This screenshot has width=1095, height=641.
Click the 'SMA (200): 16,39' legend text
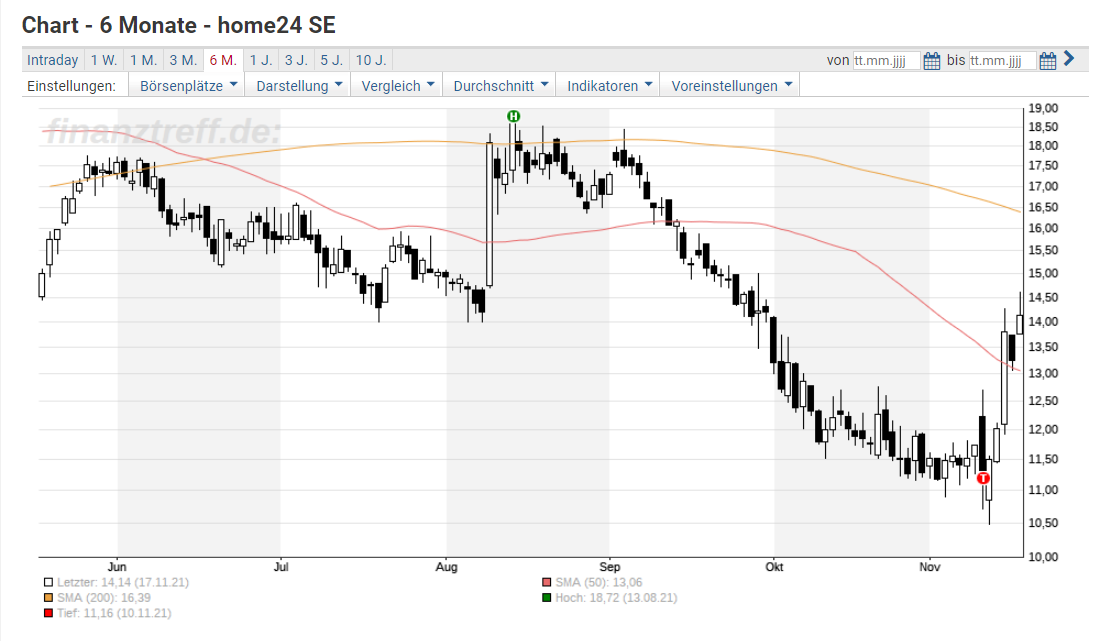pyautogui.click(x=104, y=598)
